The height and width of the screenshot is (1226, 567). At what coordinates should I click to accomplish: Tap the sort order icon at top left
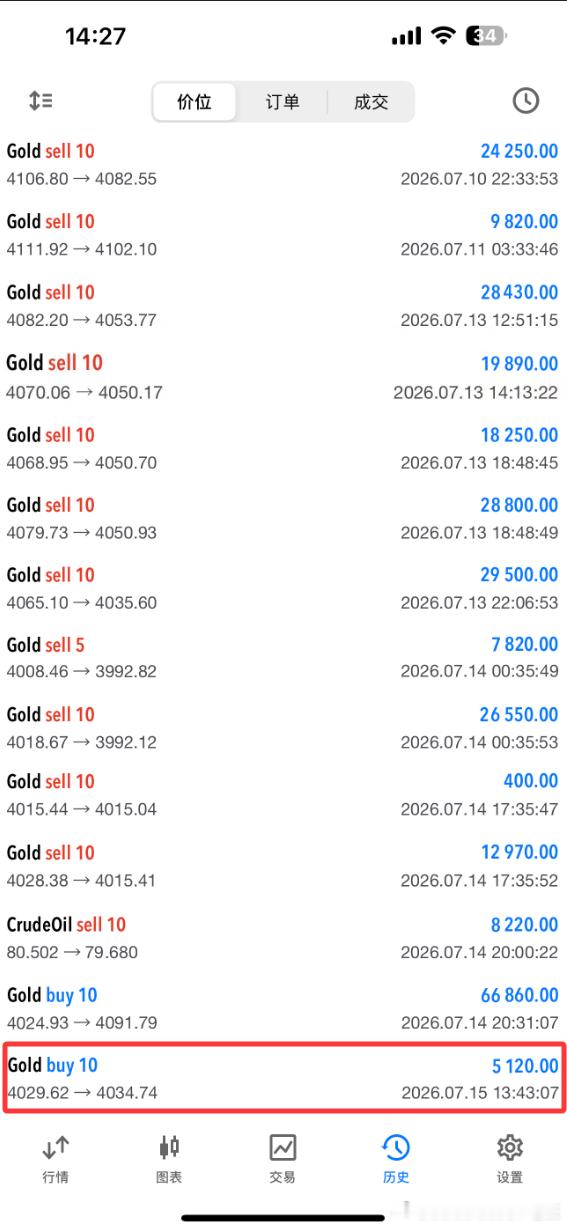(40, 101)
